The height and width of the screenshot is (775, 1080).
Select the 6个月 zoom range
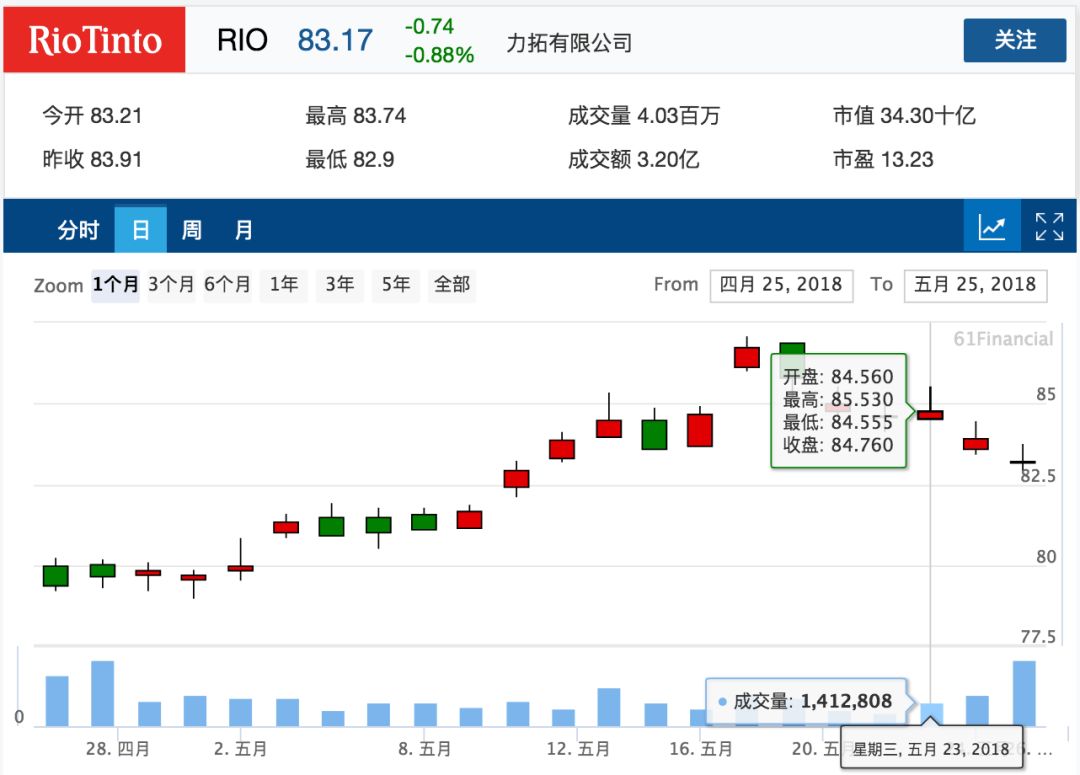coord(227,285)
